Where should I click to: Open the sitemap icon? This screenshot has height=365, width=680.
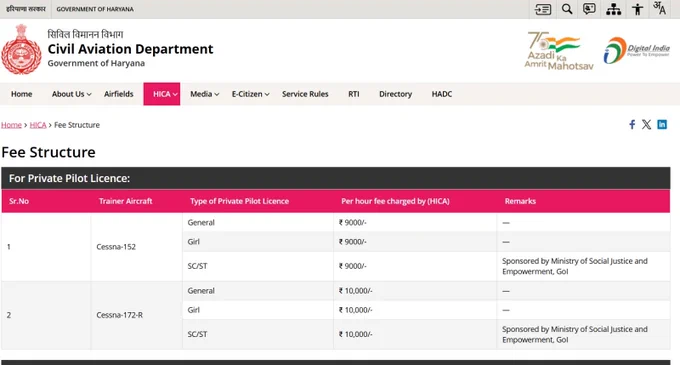[614, 9]
